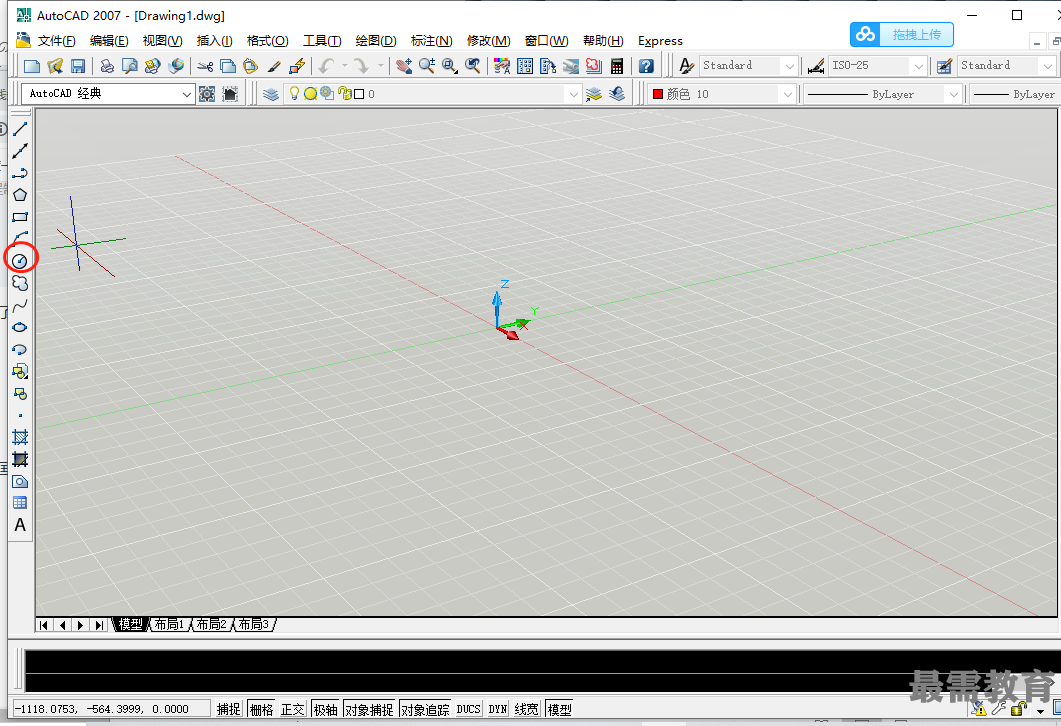The image size is (1061, 726).
Task: Select the Table tool
Action: pyautogui.click(x=20, y=503)
